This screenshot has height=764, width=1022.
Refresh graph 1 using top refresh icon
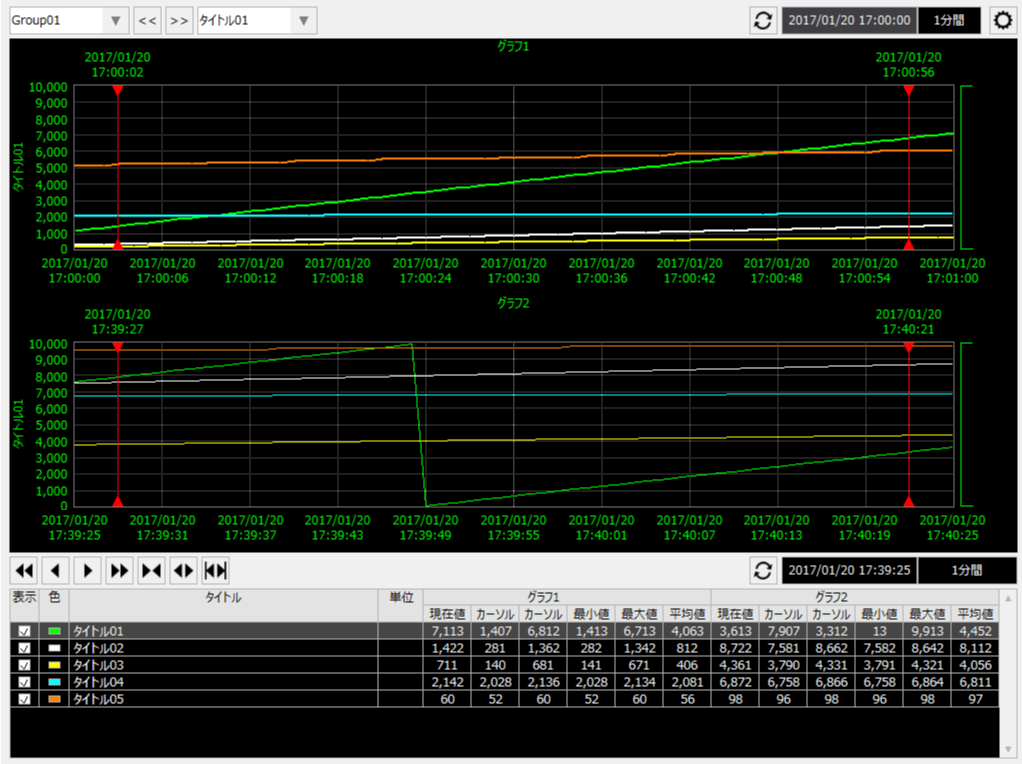click(764, 20)
